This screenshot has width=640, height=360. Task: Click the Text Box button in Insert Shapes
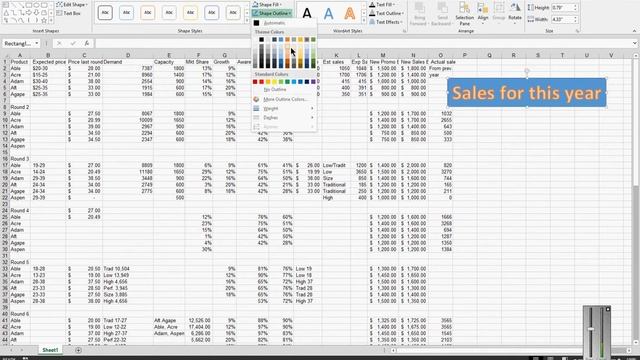(x=68, y=13)
